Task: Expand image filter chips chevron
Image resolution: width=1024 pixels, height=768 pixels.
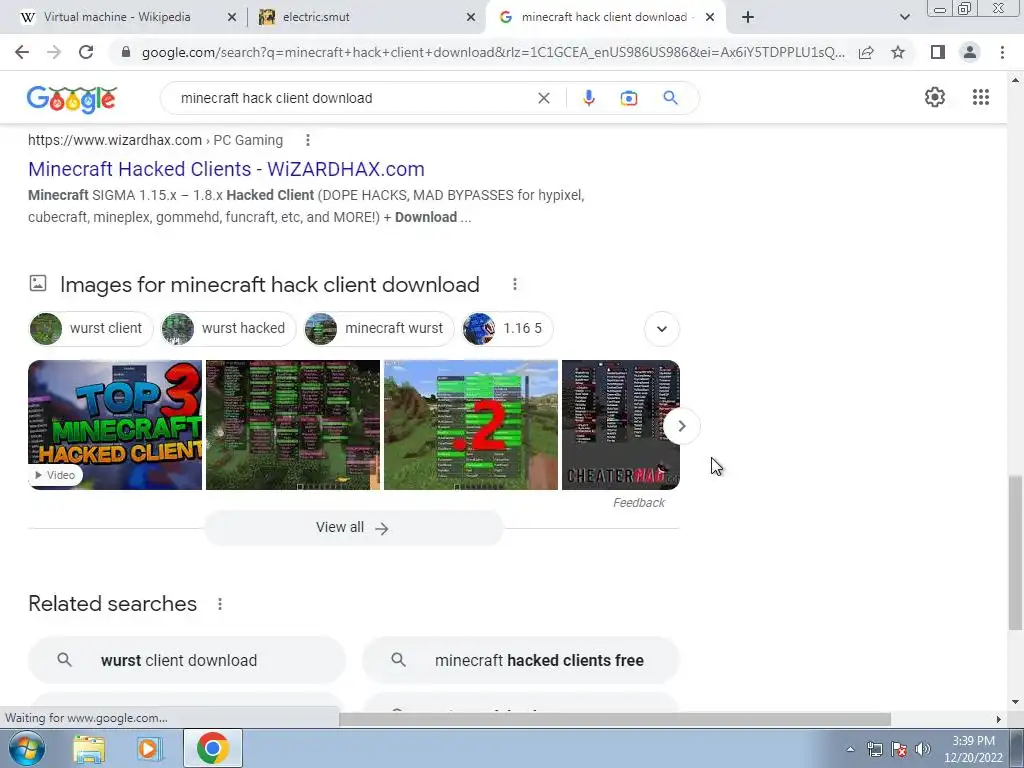Action: pyautogui.click(x=662, y=328)
